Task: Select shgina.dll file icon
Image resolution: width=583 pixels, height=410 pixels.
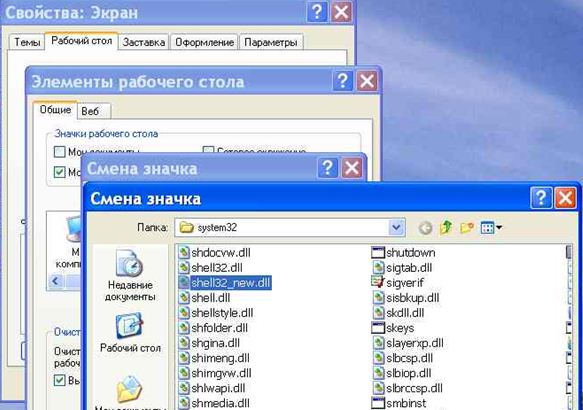Action: click(x=184, y=343)
